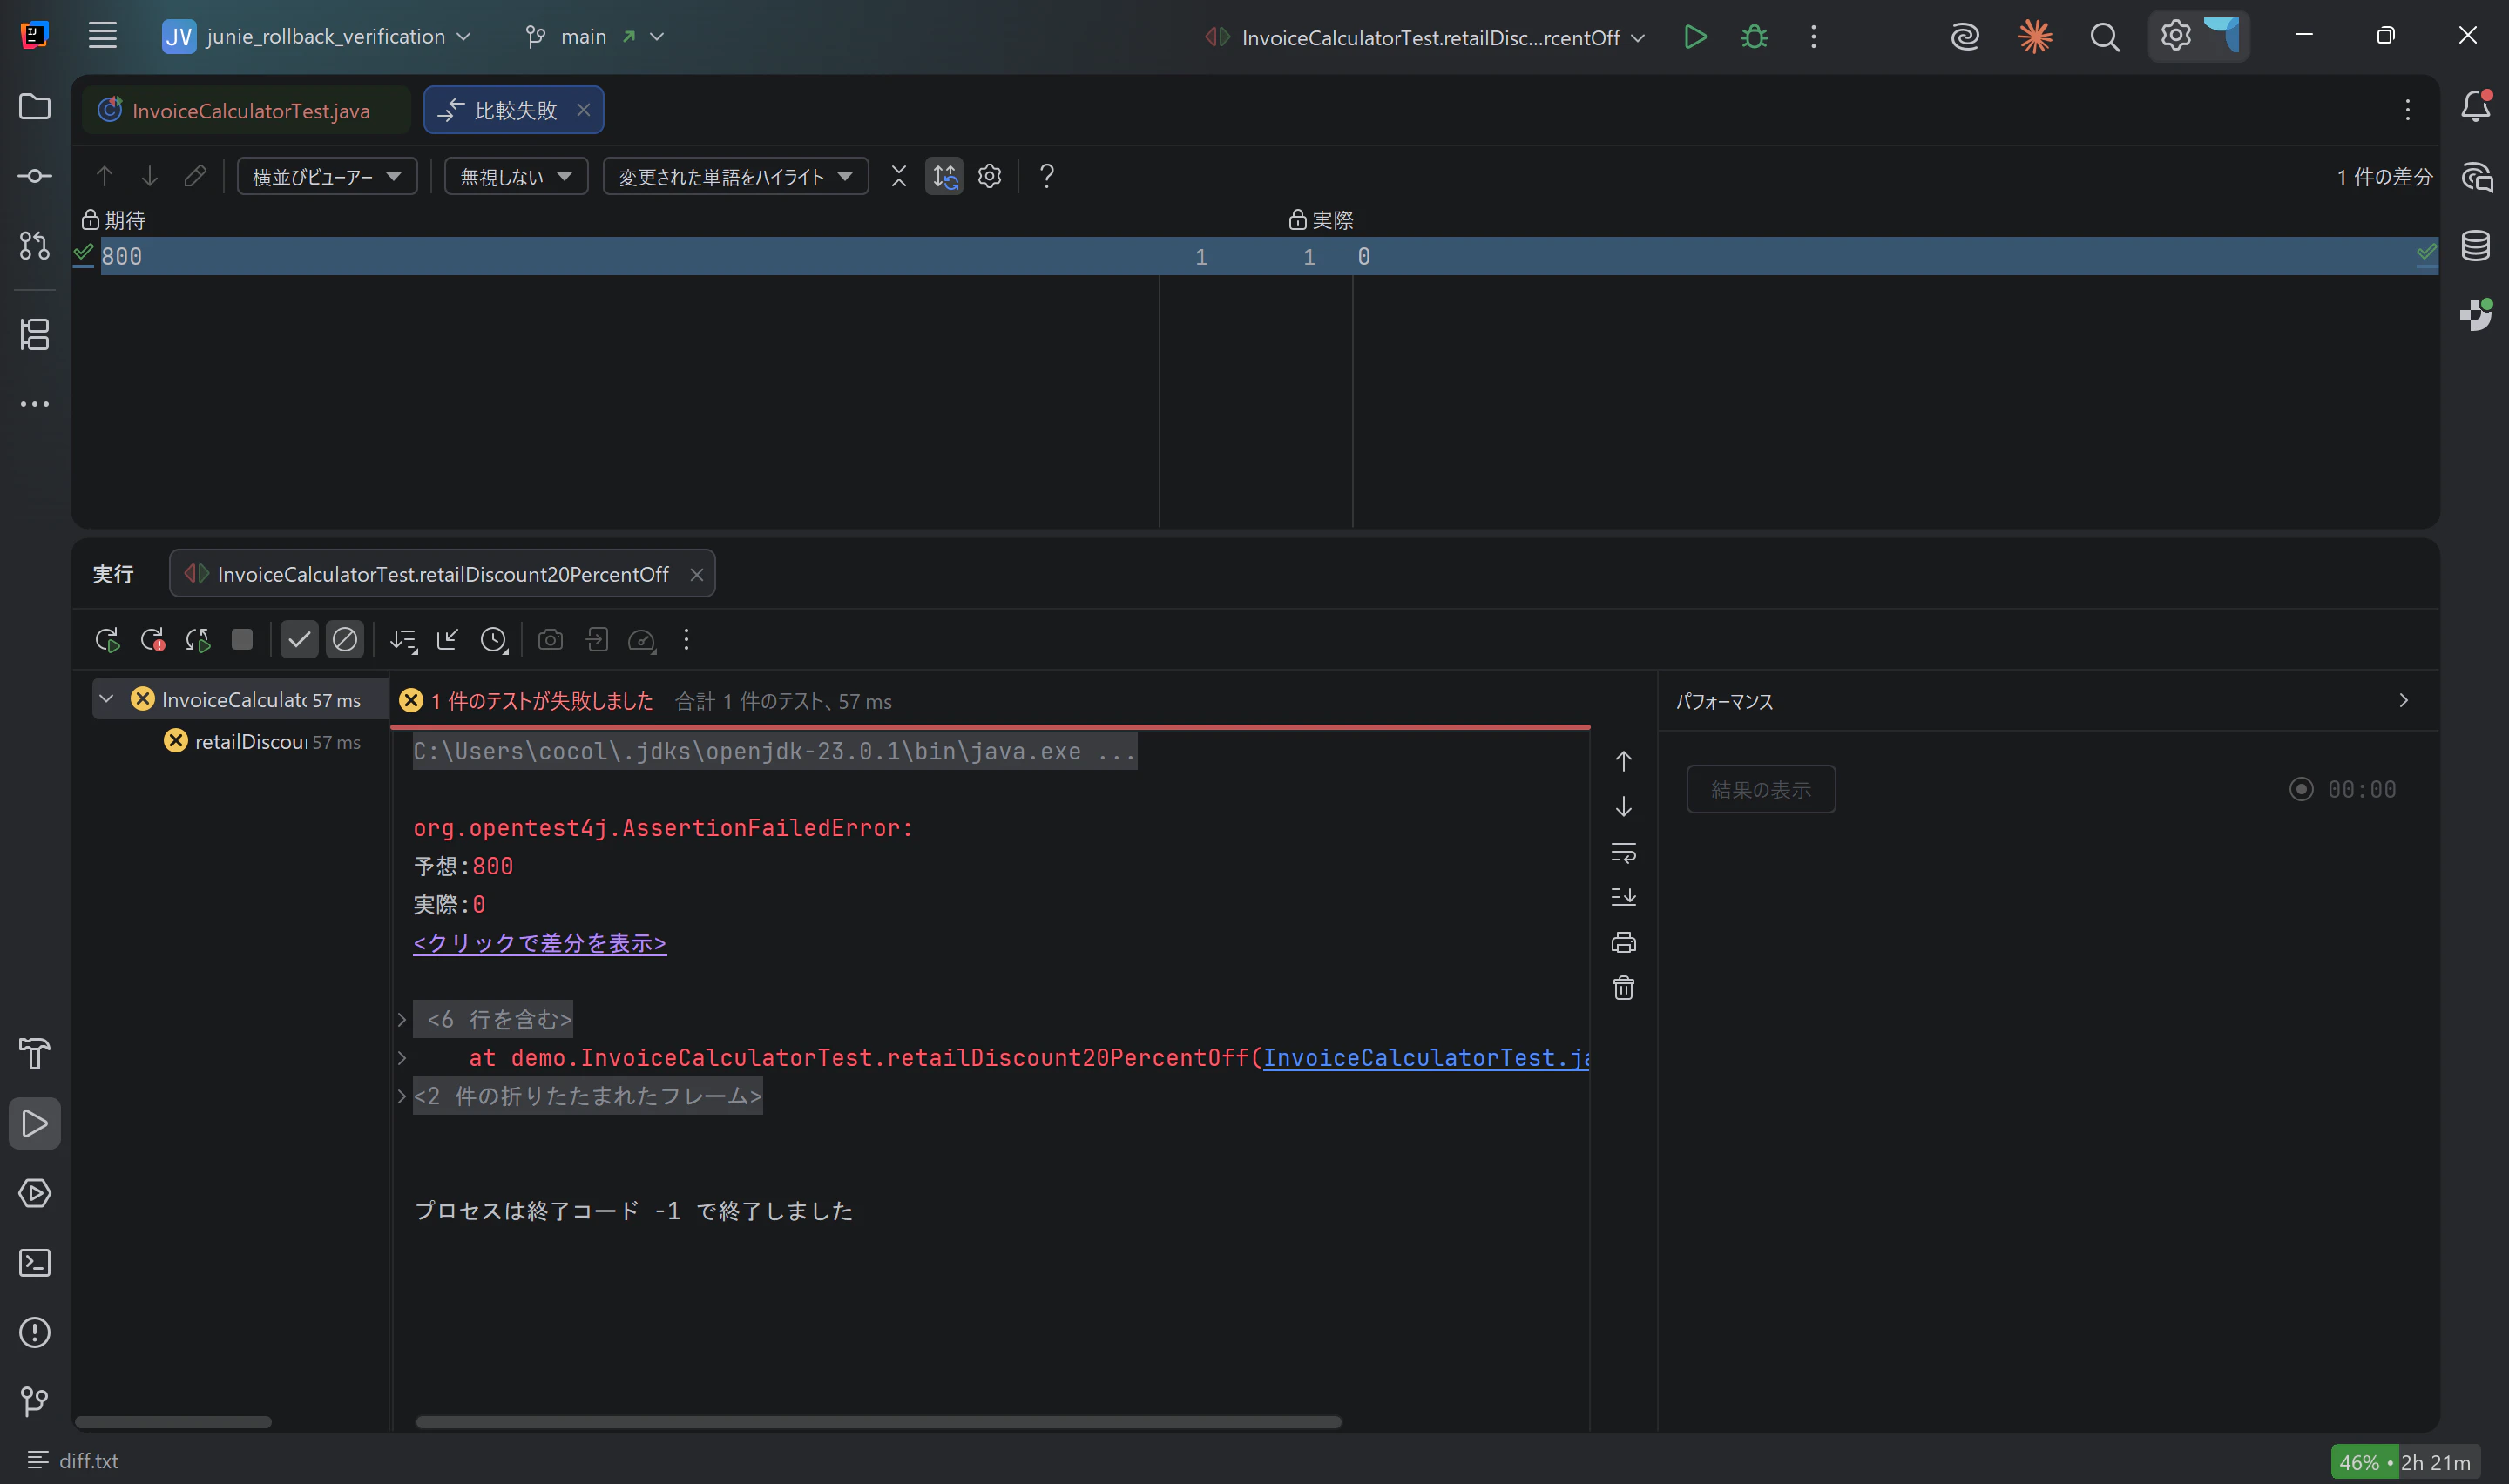Viewport: 2509px width, 1484px height.
Task: Jump to previous difference arrow
Action: tap(104, 176)
